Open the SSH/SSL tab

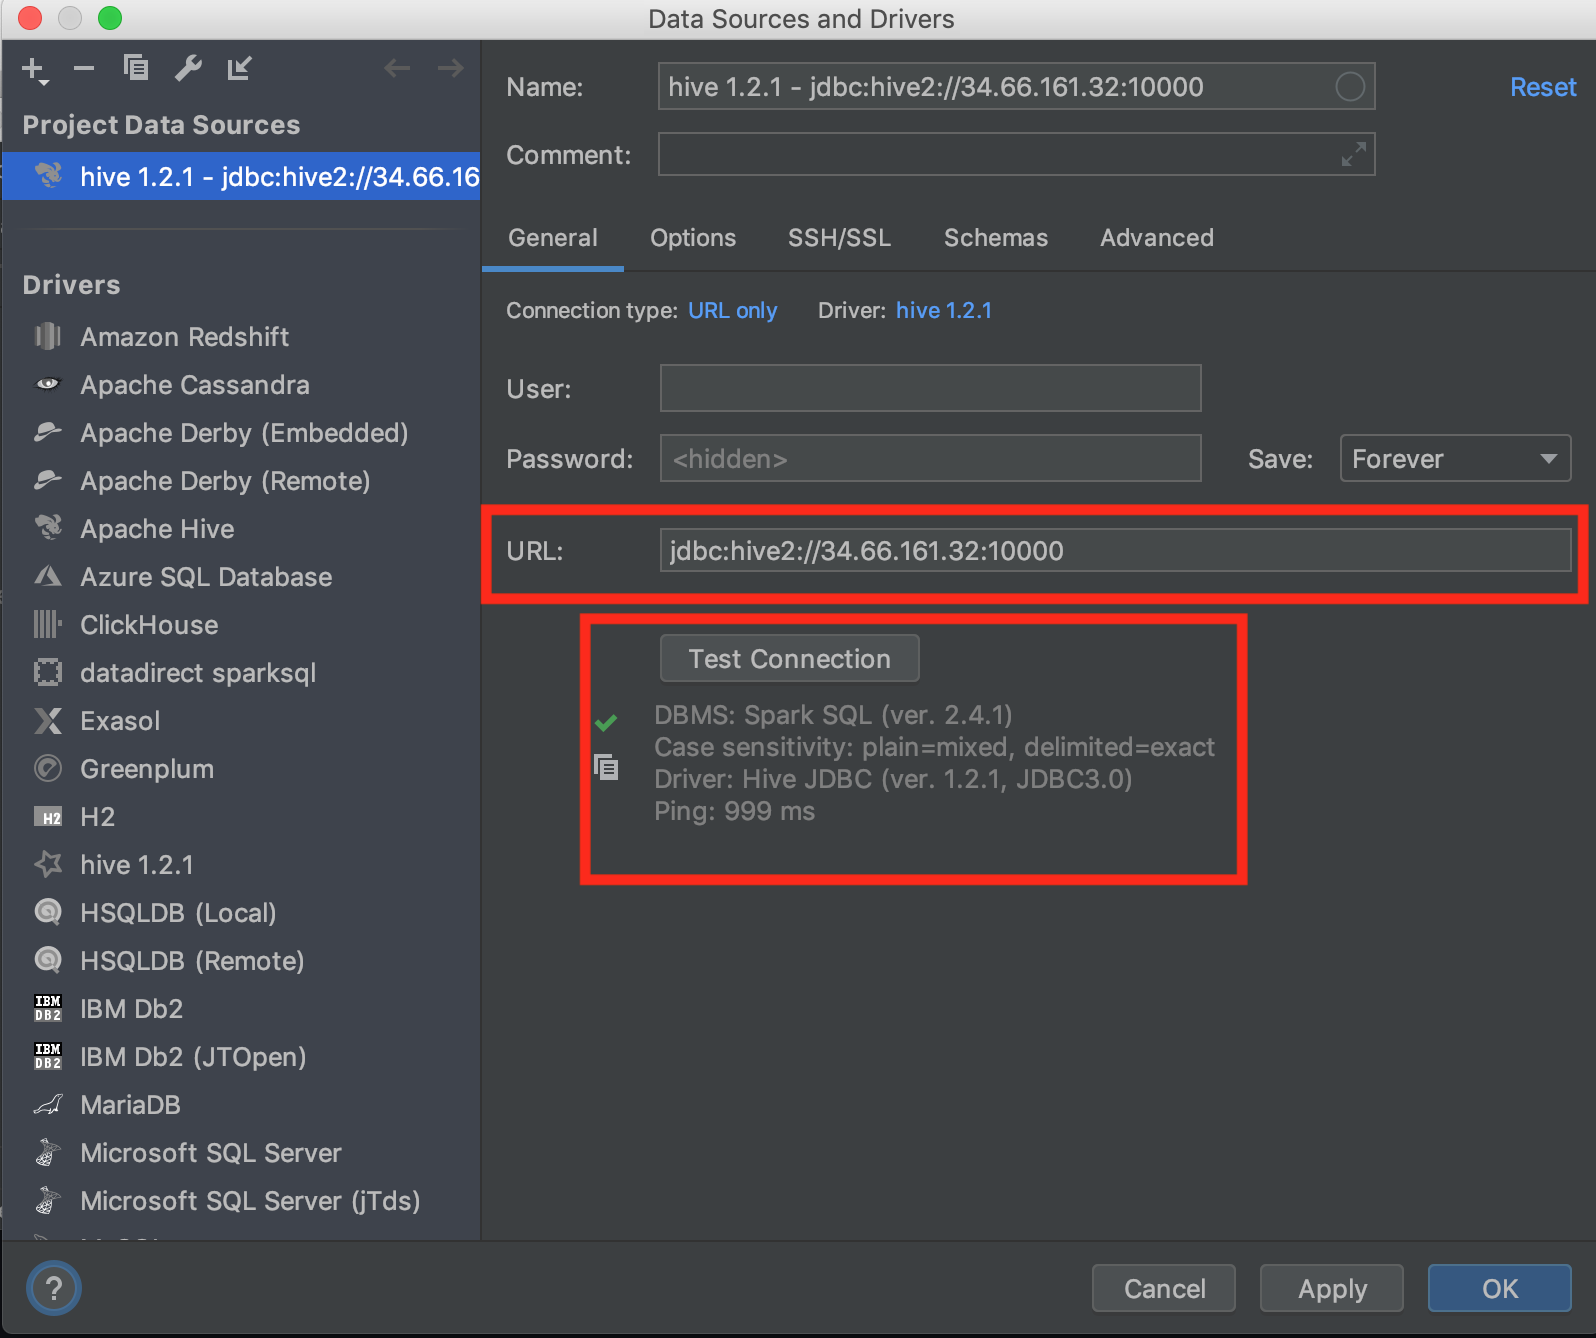pyautogui.click(x=839, y=238)
